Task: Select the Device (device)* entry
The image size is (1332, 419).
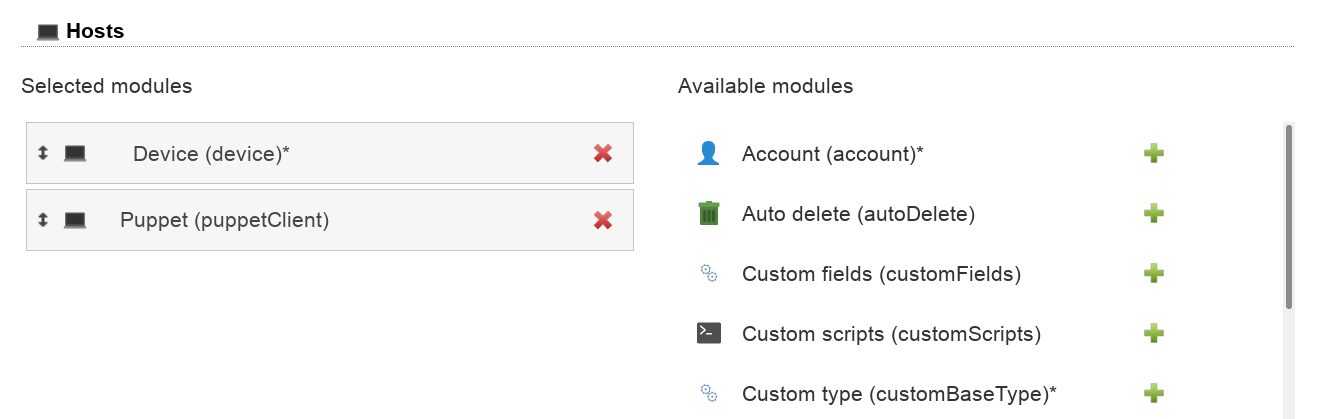Action: tap(211, 154)
